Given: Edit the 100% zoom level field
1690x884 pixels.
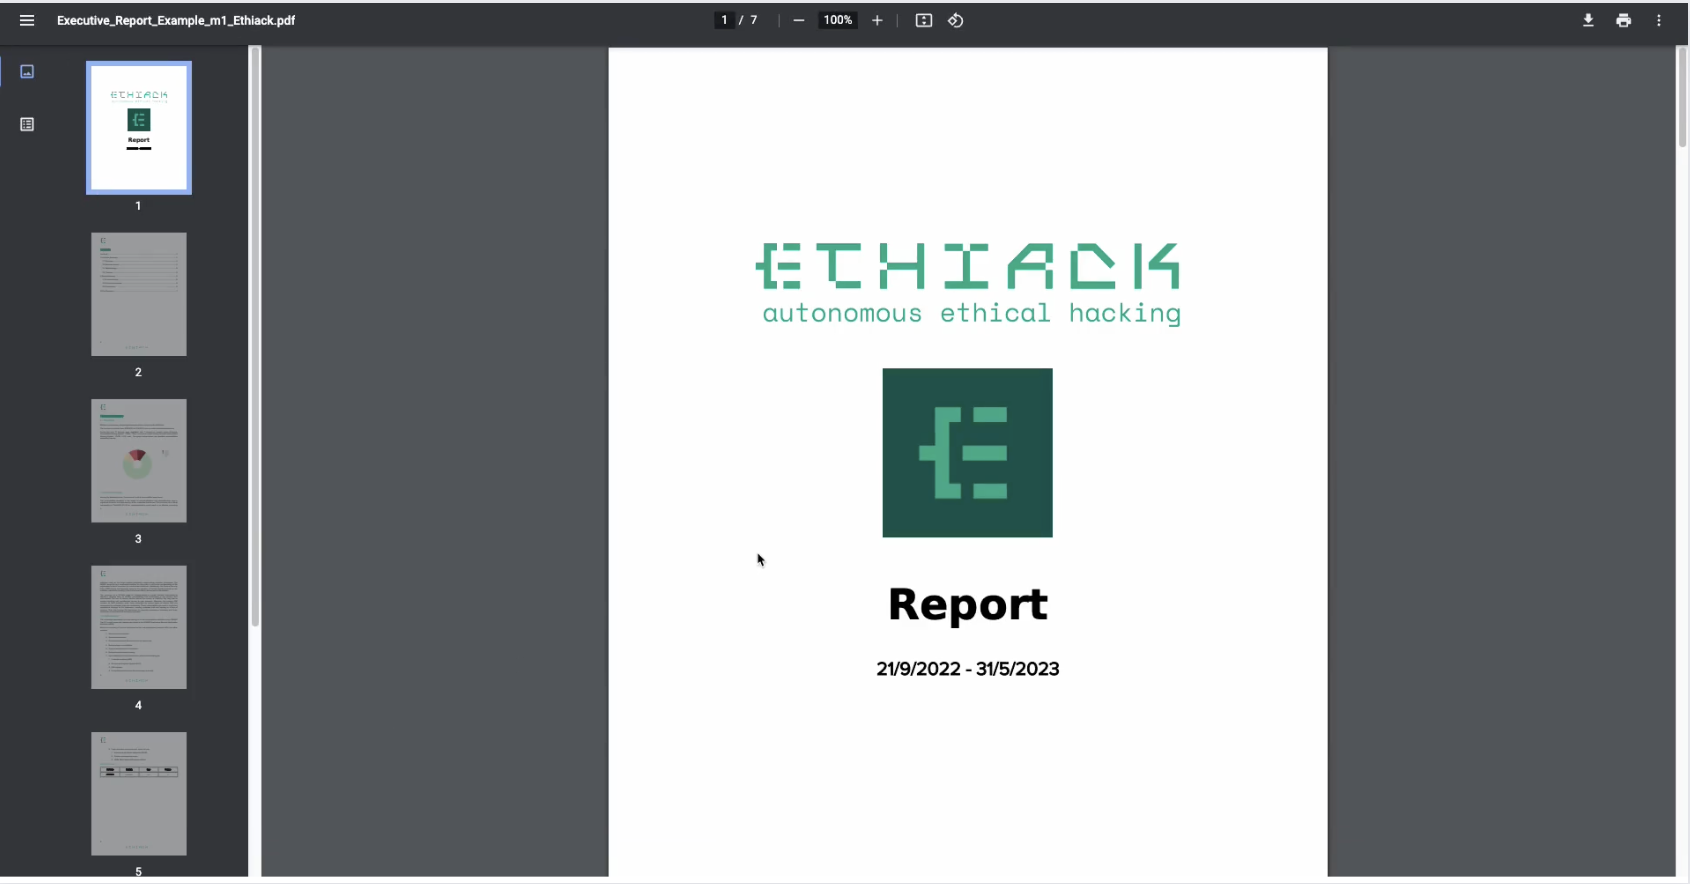Looking at the screenshot, I should (838, 20).
